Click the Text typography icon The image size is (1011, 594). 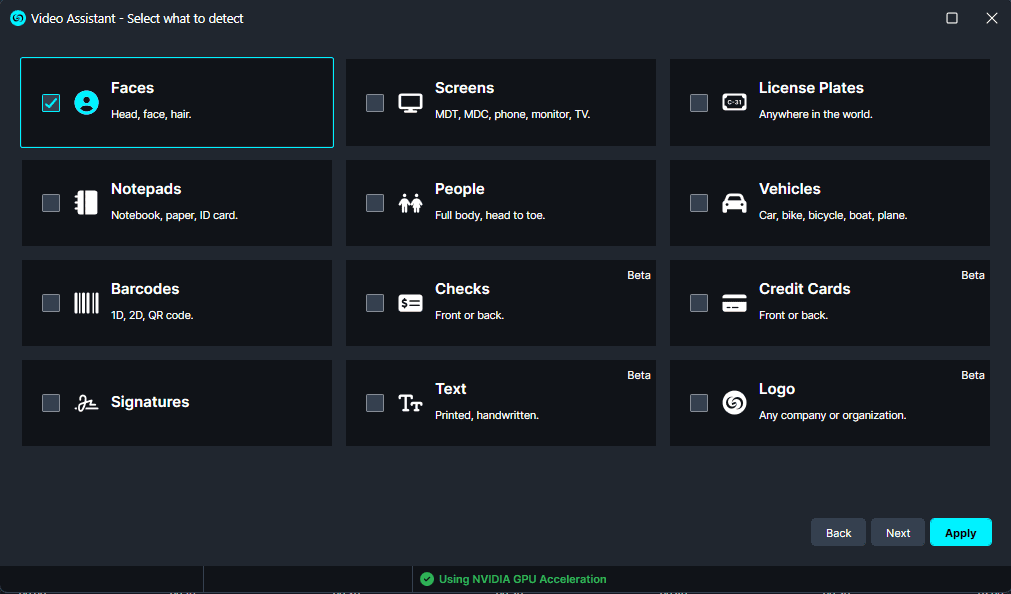point(411,403)
